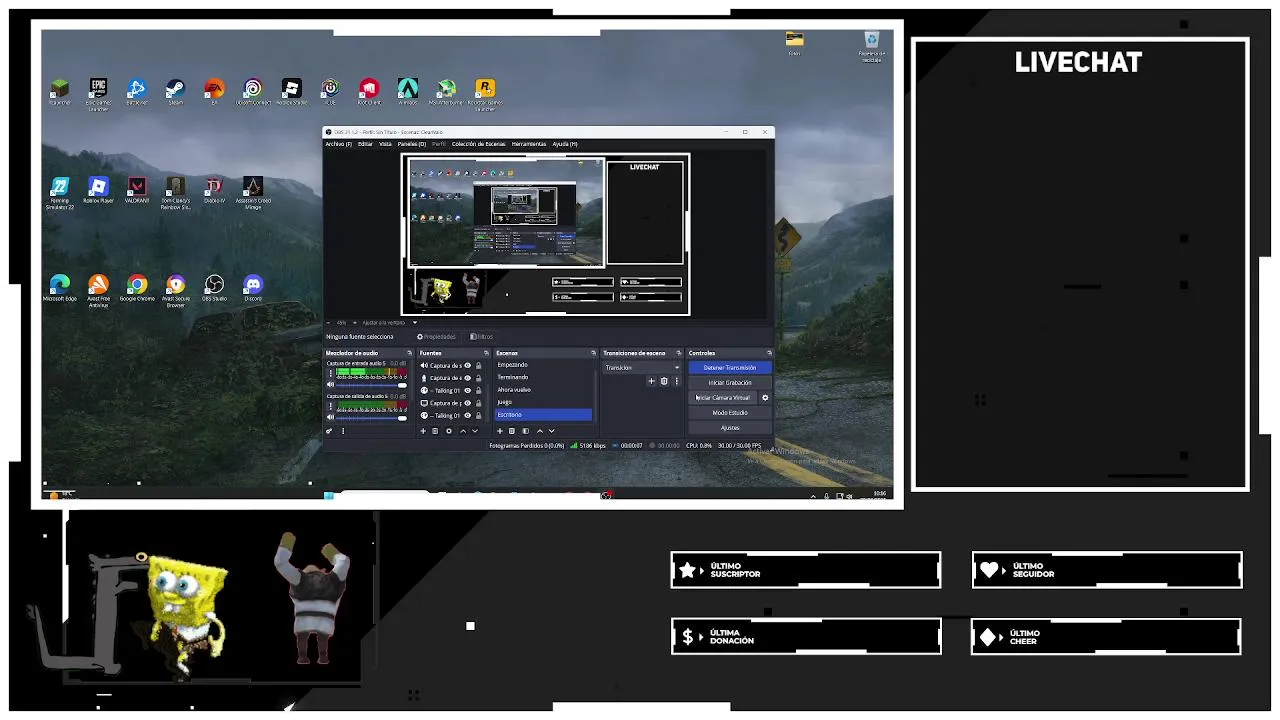Launch VALORANT desktop shortcut

point(137,190)
